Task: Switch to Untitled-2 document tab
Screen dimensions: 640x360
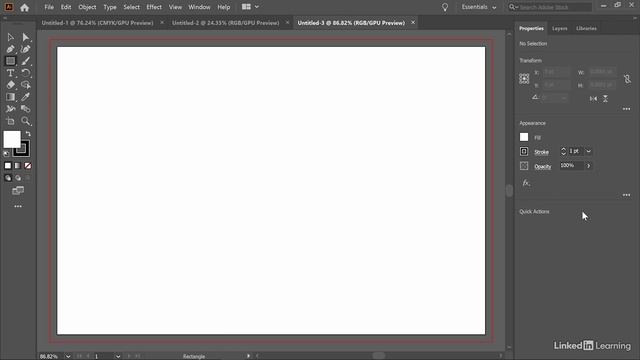Action: click(x=225, y=23)
